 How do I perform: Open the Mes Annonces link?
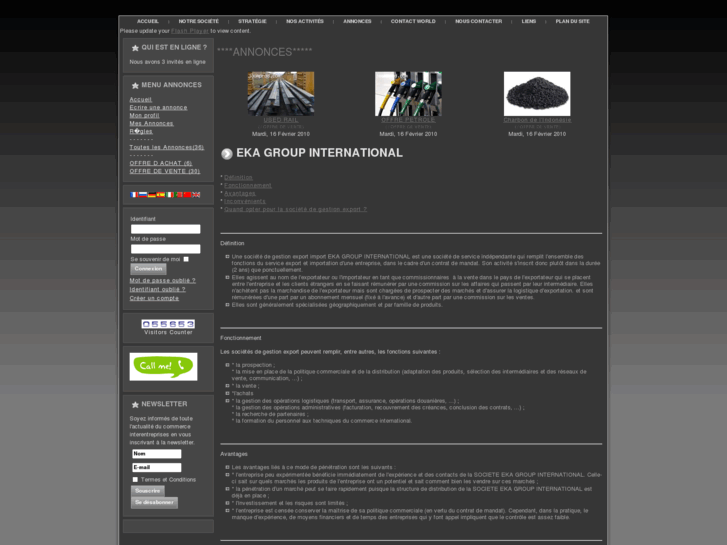151,123
